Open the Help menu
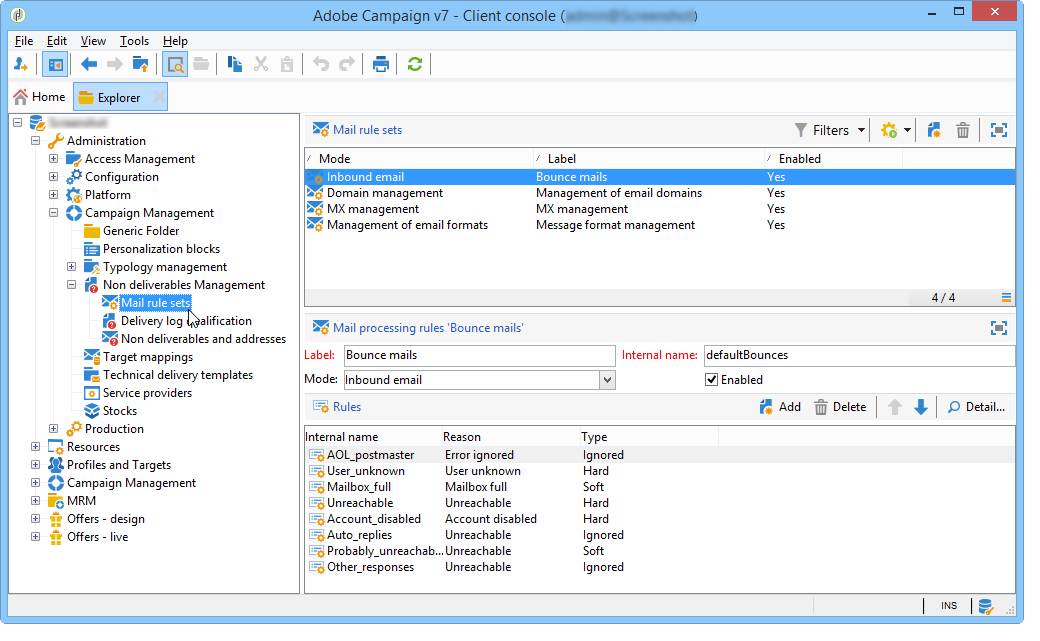This screenshot has height=641, width=1040. 175,40
